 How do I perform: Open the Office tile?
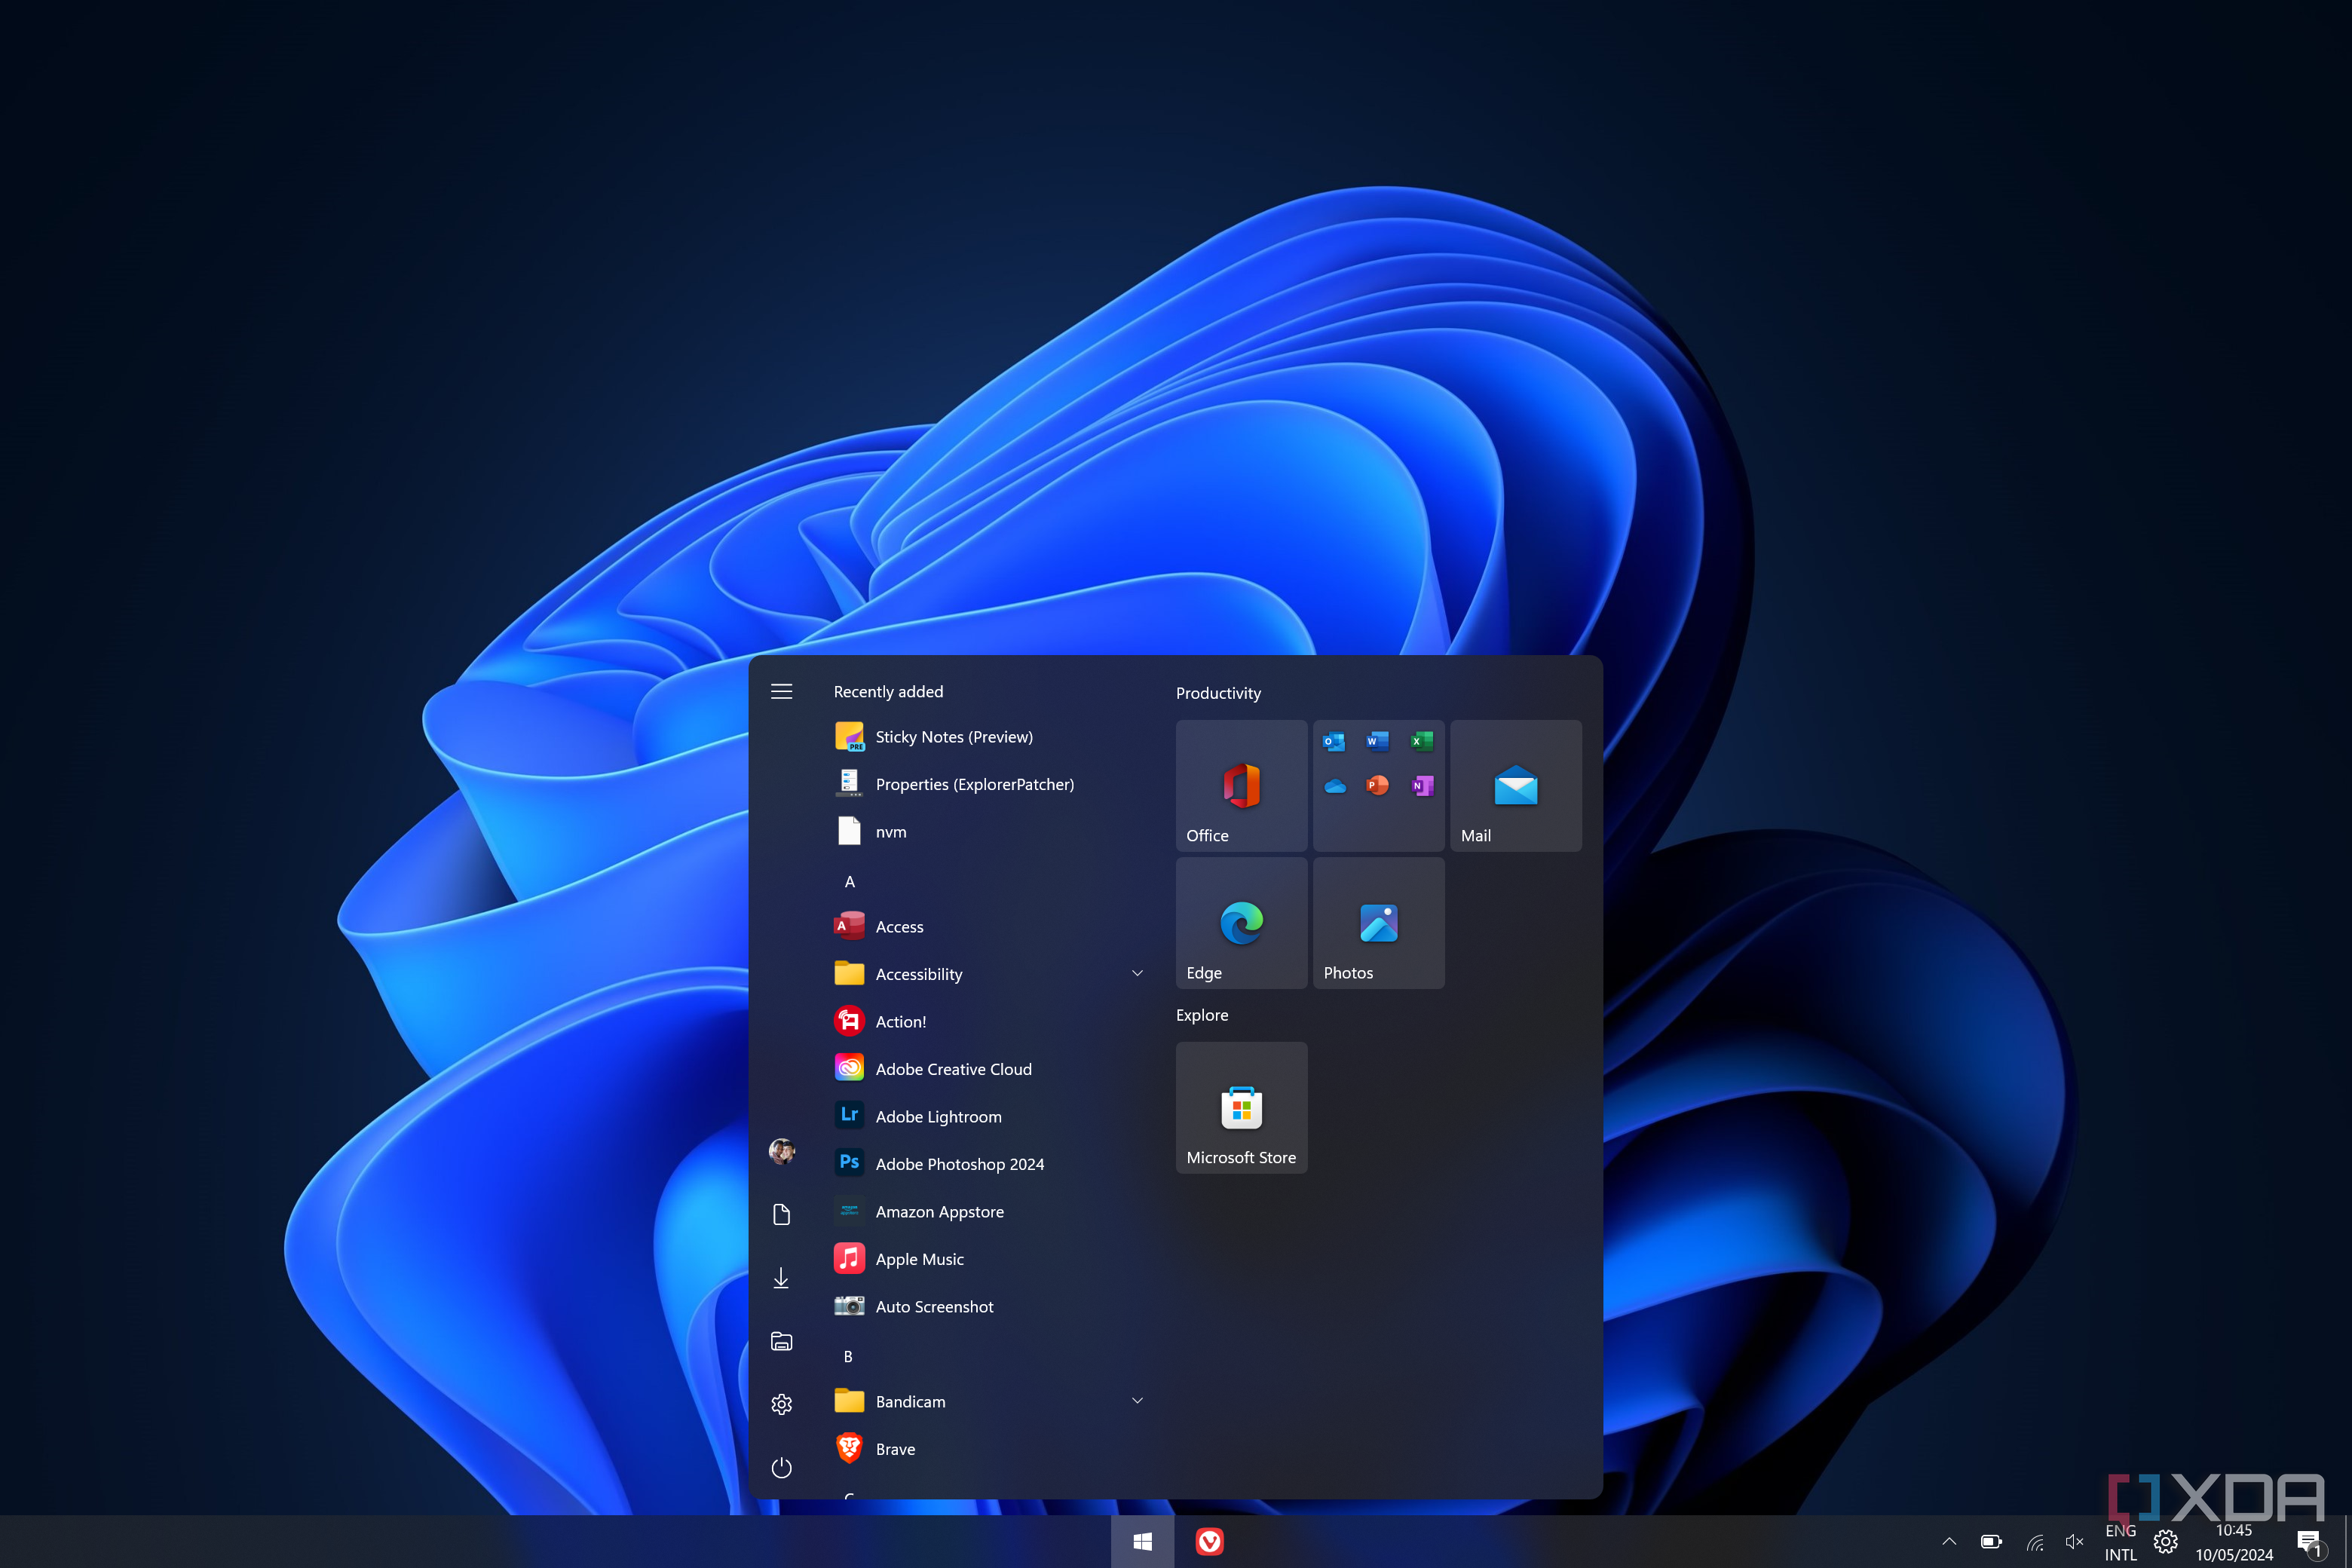pyautogui.click(x=1241, y=786)
